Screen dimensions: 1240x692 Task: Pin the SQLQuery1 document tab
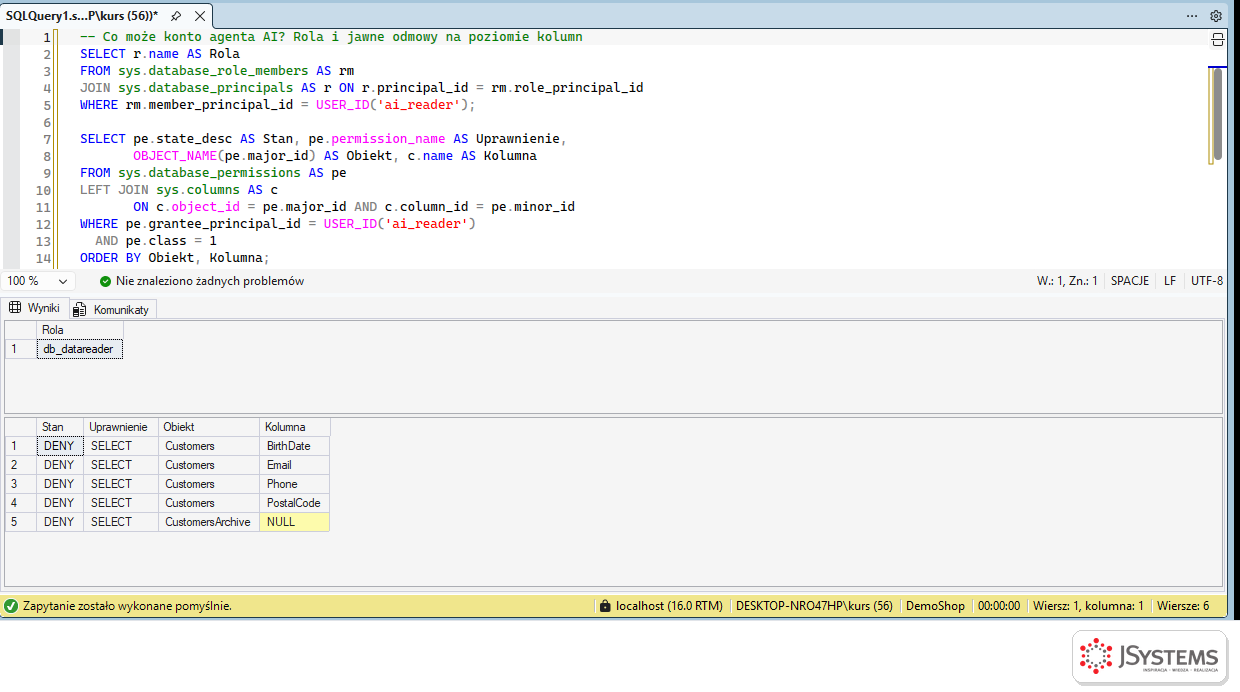pyautogui.click(x=176, y=16)
